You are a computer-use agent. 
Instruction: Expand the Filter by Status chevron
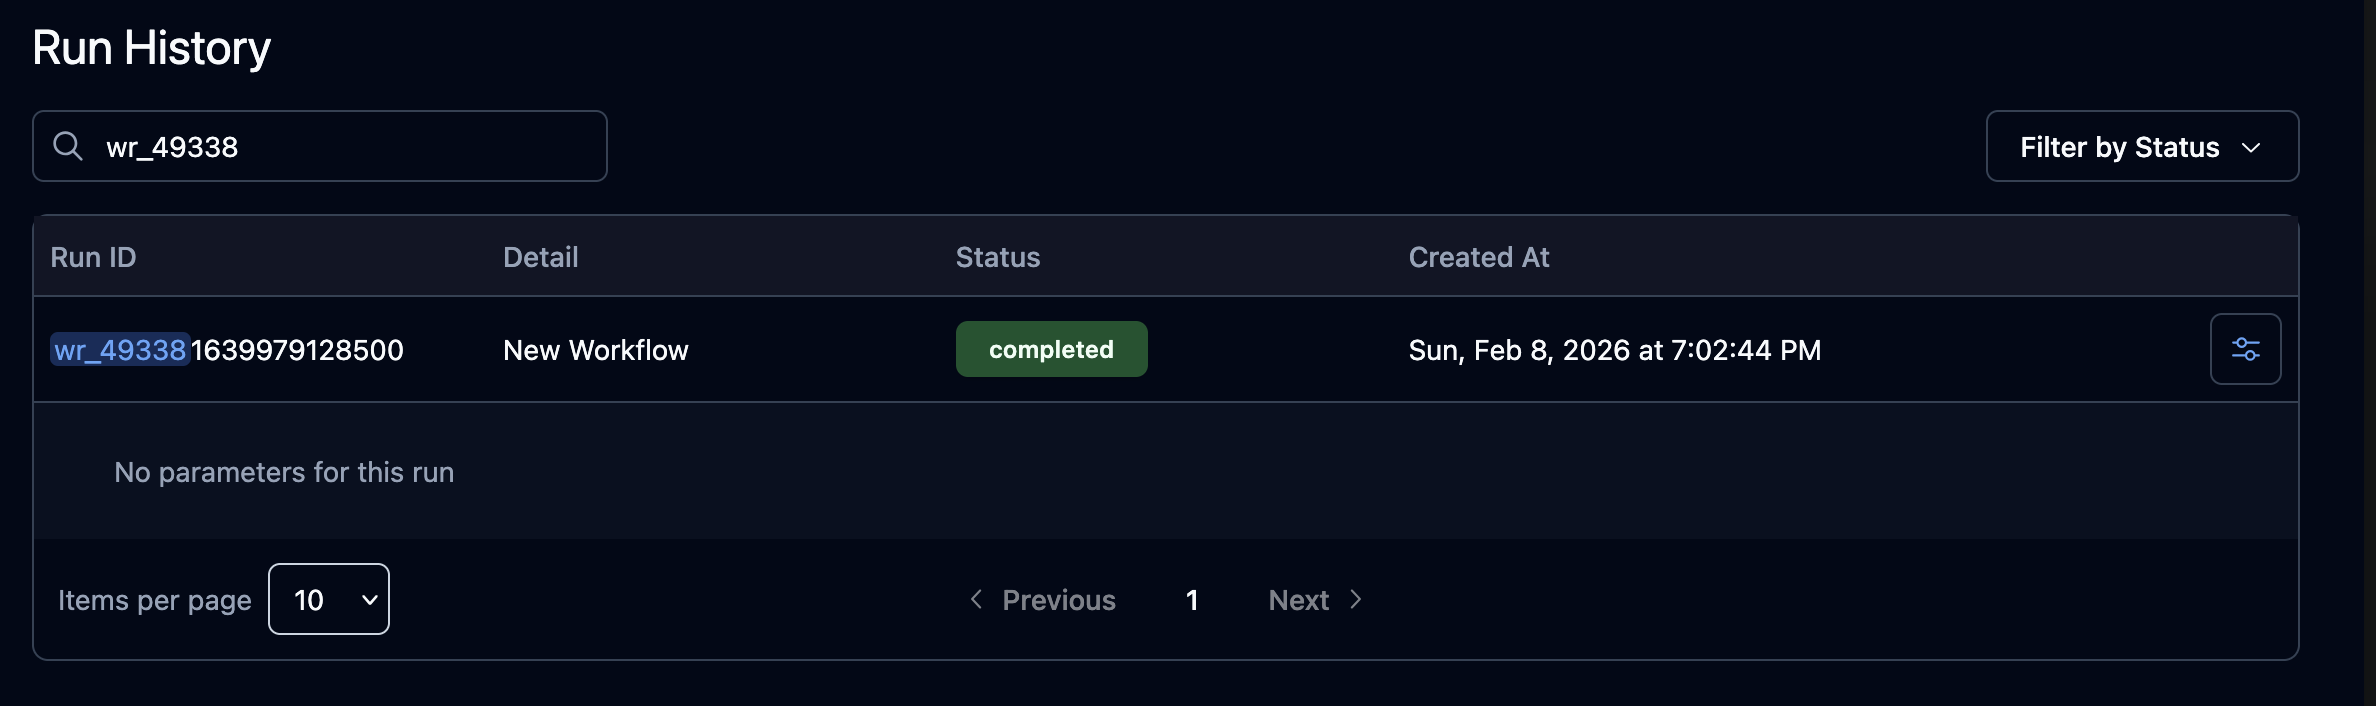[2251, 148]
